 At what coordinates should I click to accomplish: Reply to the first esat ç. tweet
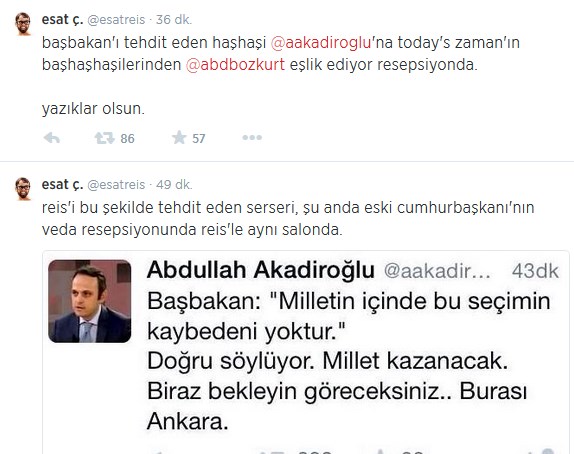[x=52, y=138]
